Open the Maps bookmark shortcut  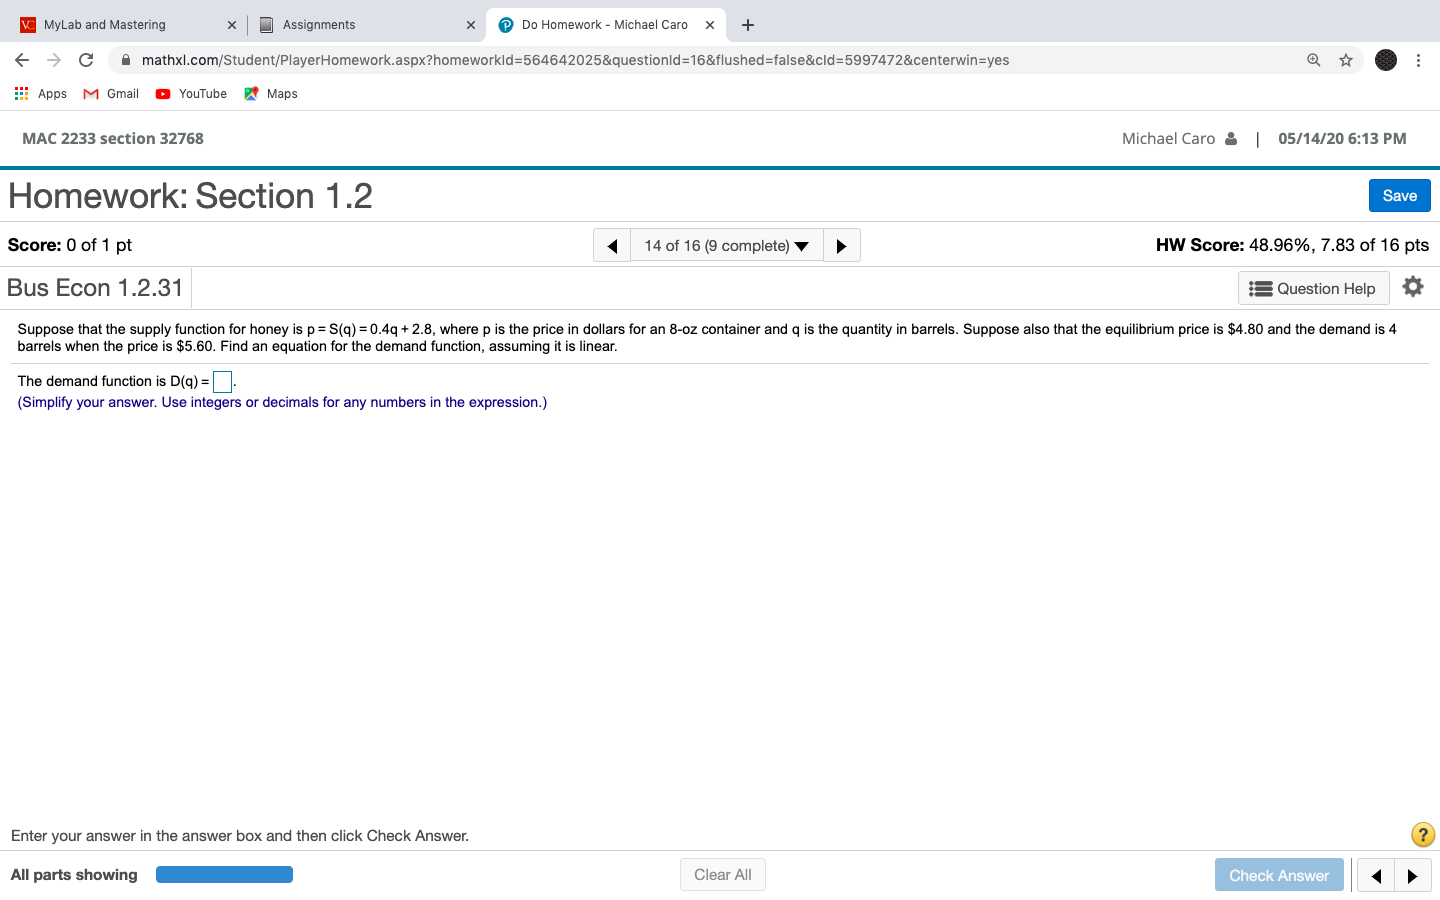pos(269,93)
